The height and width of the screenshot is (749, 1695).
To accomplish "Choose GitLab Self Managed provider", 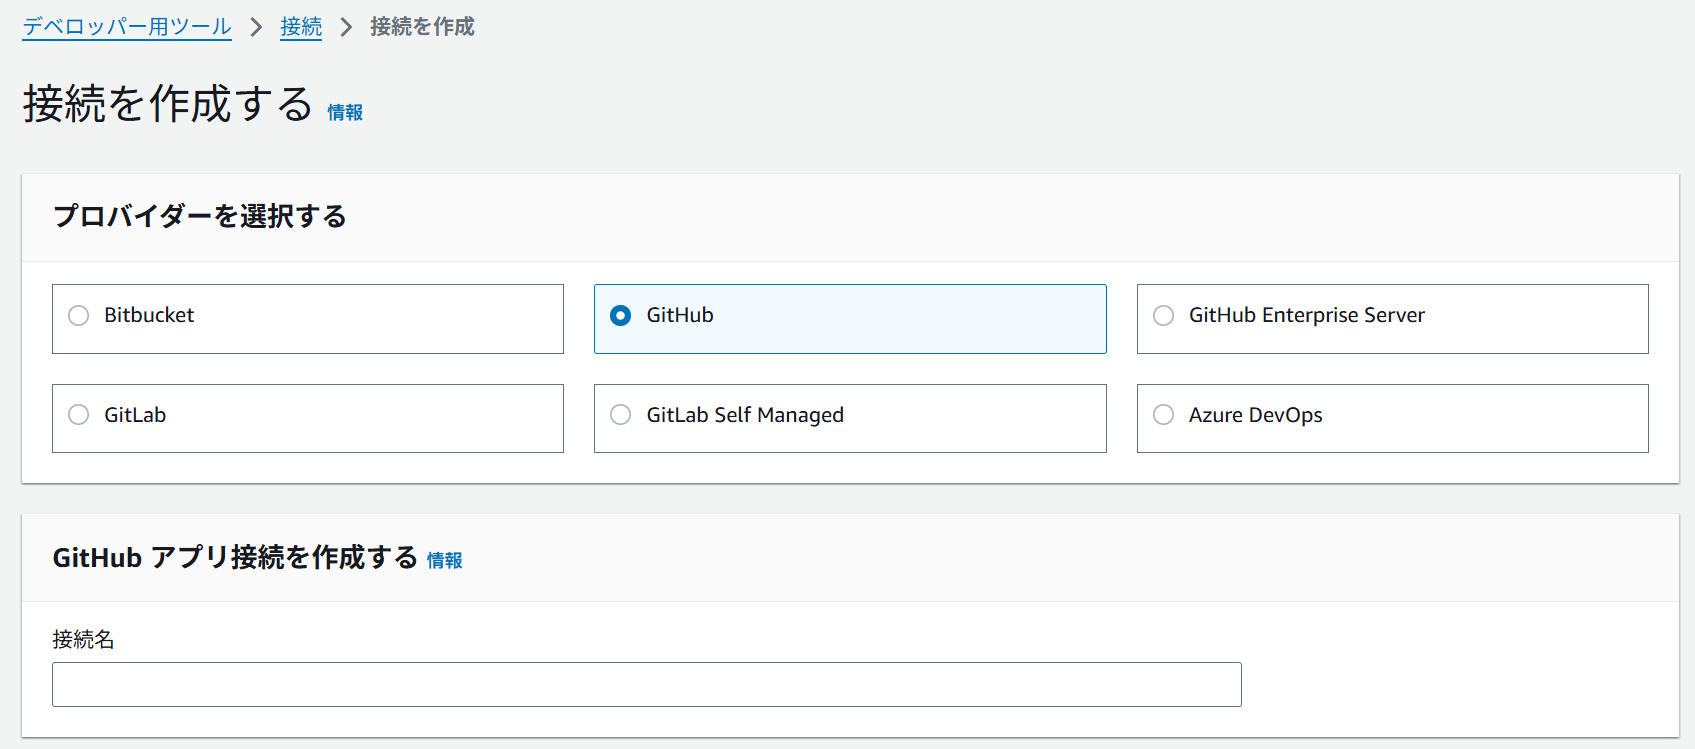I will pos(620,415).
